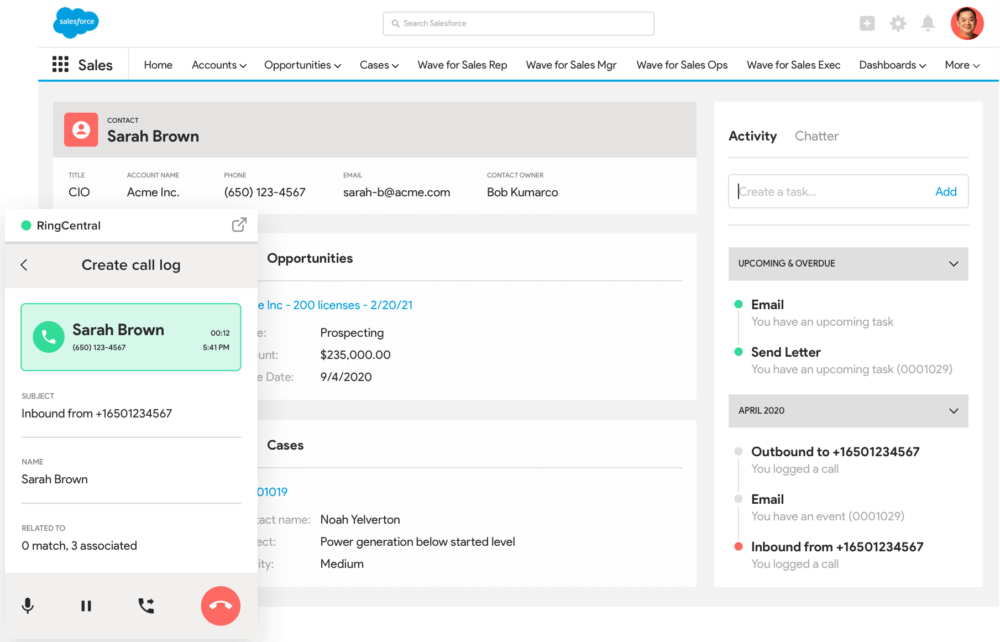Put the call on hold
Image resolution: width=1000 pixels, height=642 pixels.
pos(86,605)
